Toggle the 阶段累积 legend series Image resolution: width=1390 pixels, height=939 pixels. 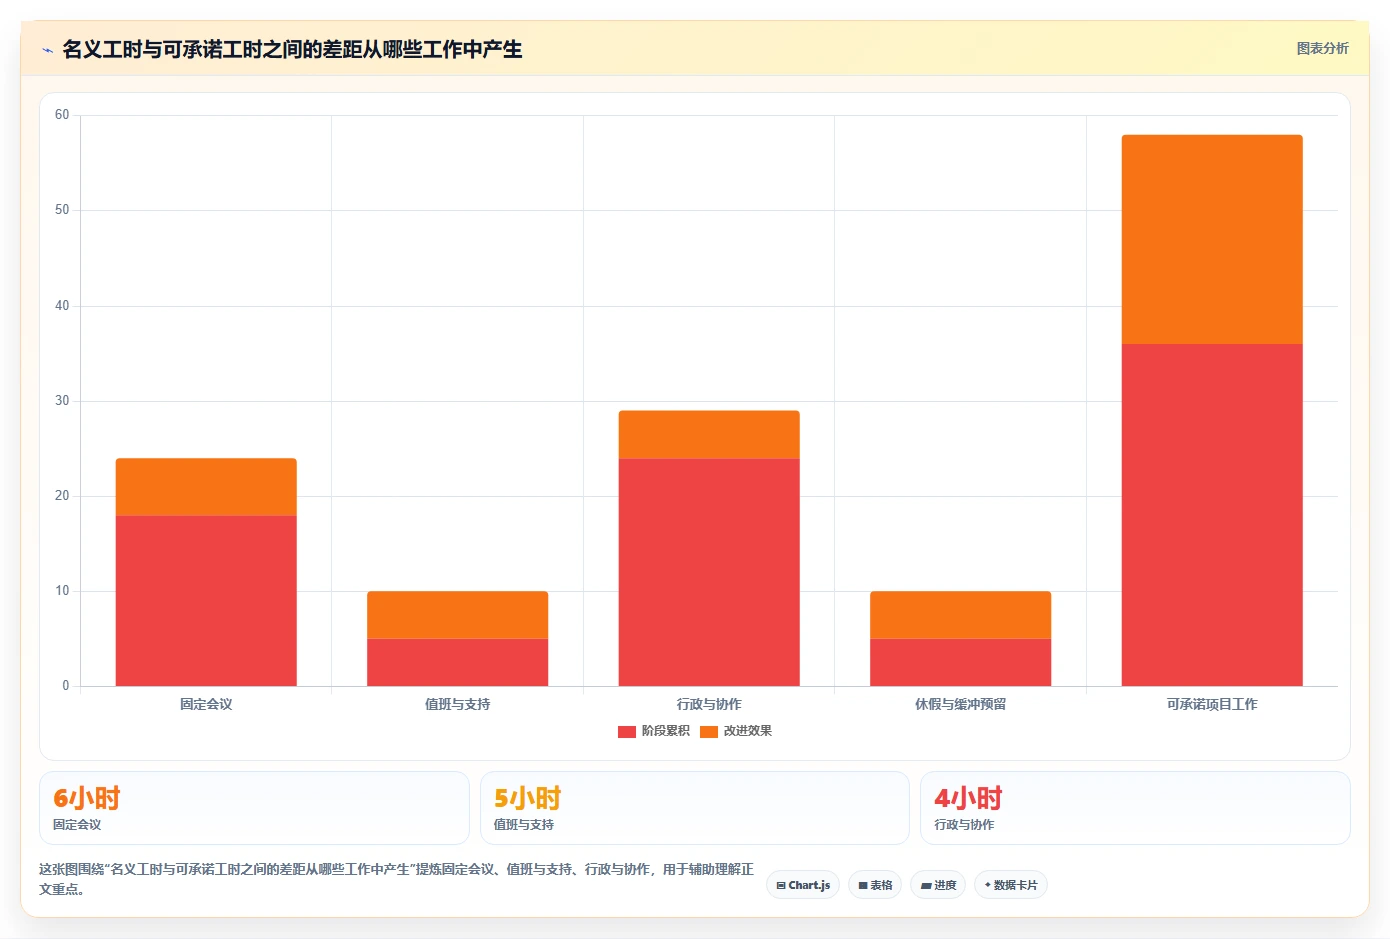654,731
